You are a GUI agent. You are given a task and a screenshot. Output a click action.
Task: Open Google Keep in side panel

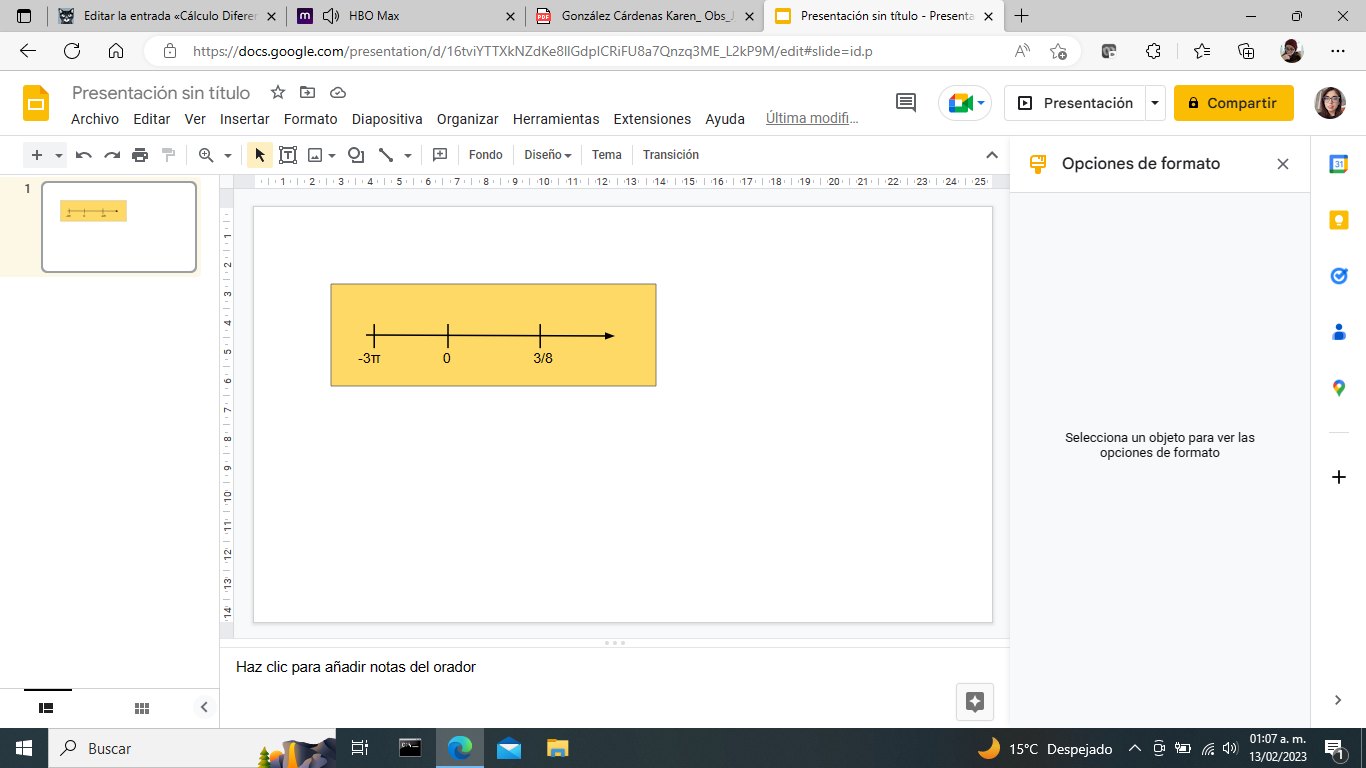tap(1339, 220)
